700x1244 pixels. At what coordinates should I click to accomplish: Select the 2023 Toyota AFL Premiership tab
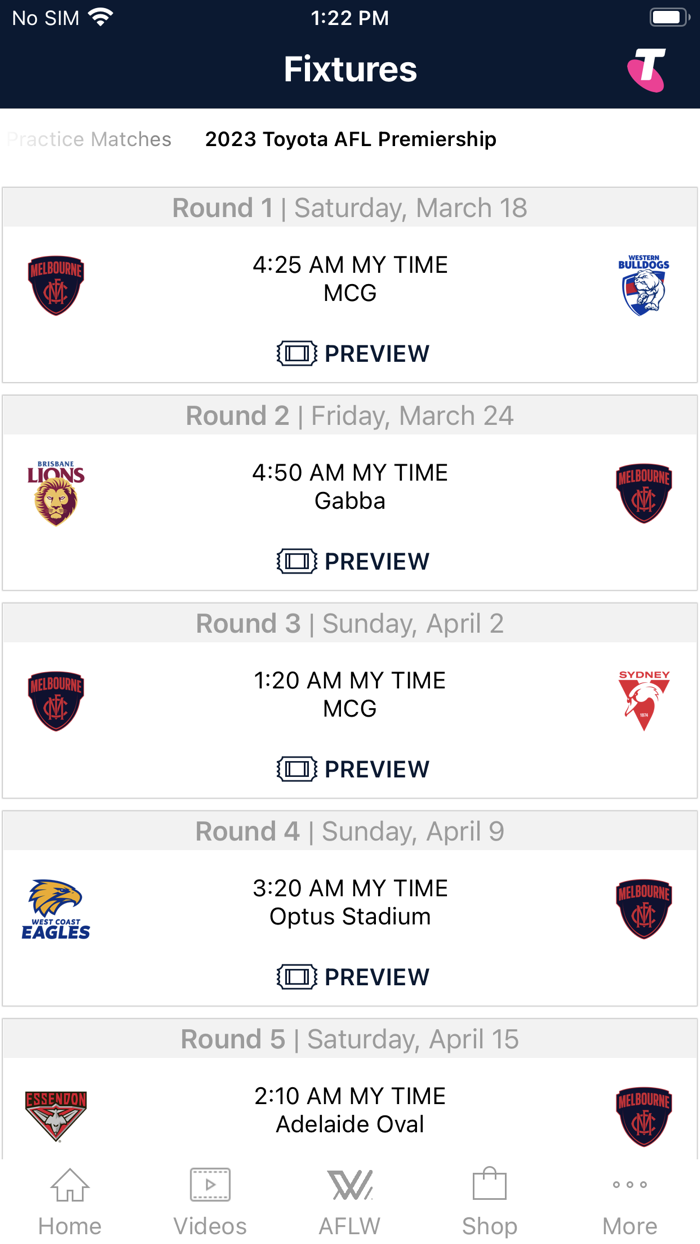pyautogui.click(x=349, y=139)
